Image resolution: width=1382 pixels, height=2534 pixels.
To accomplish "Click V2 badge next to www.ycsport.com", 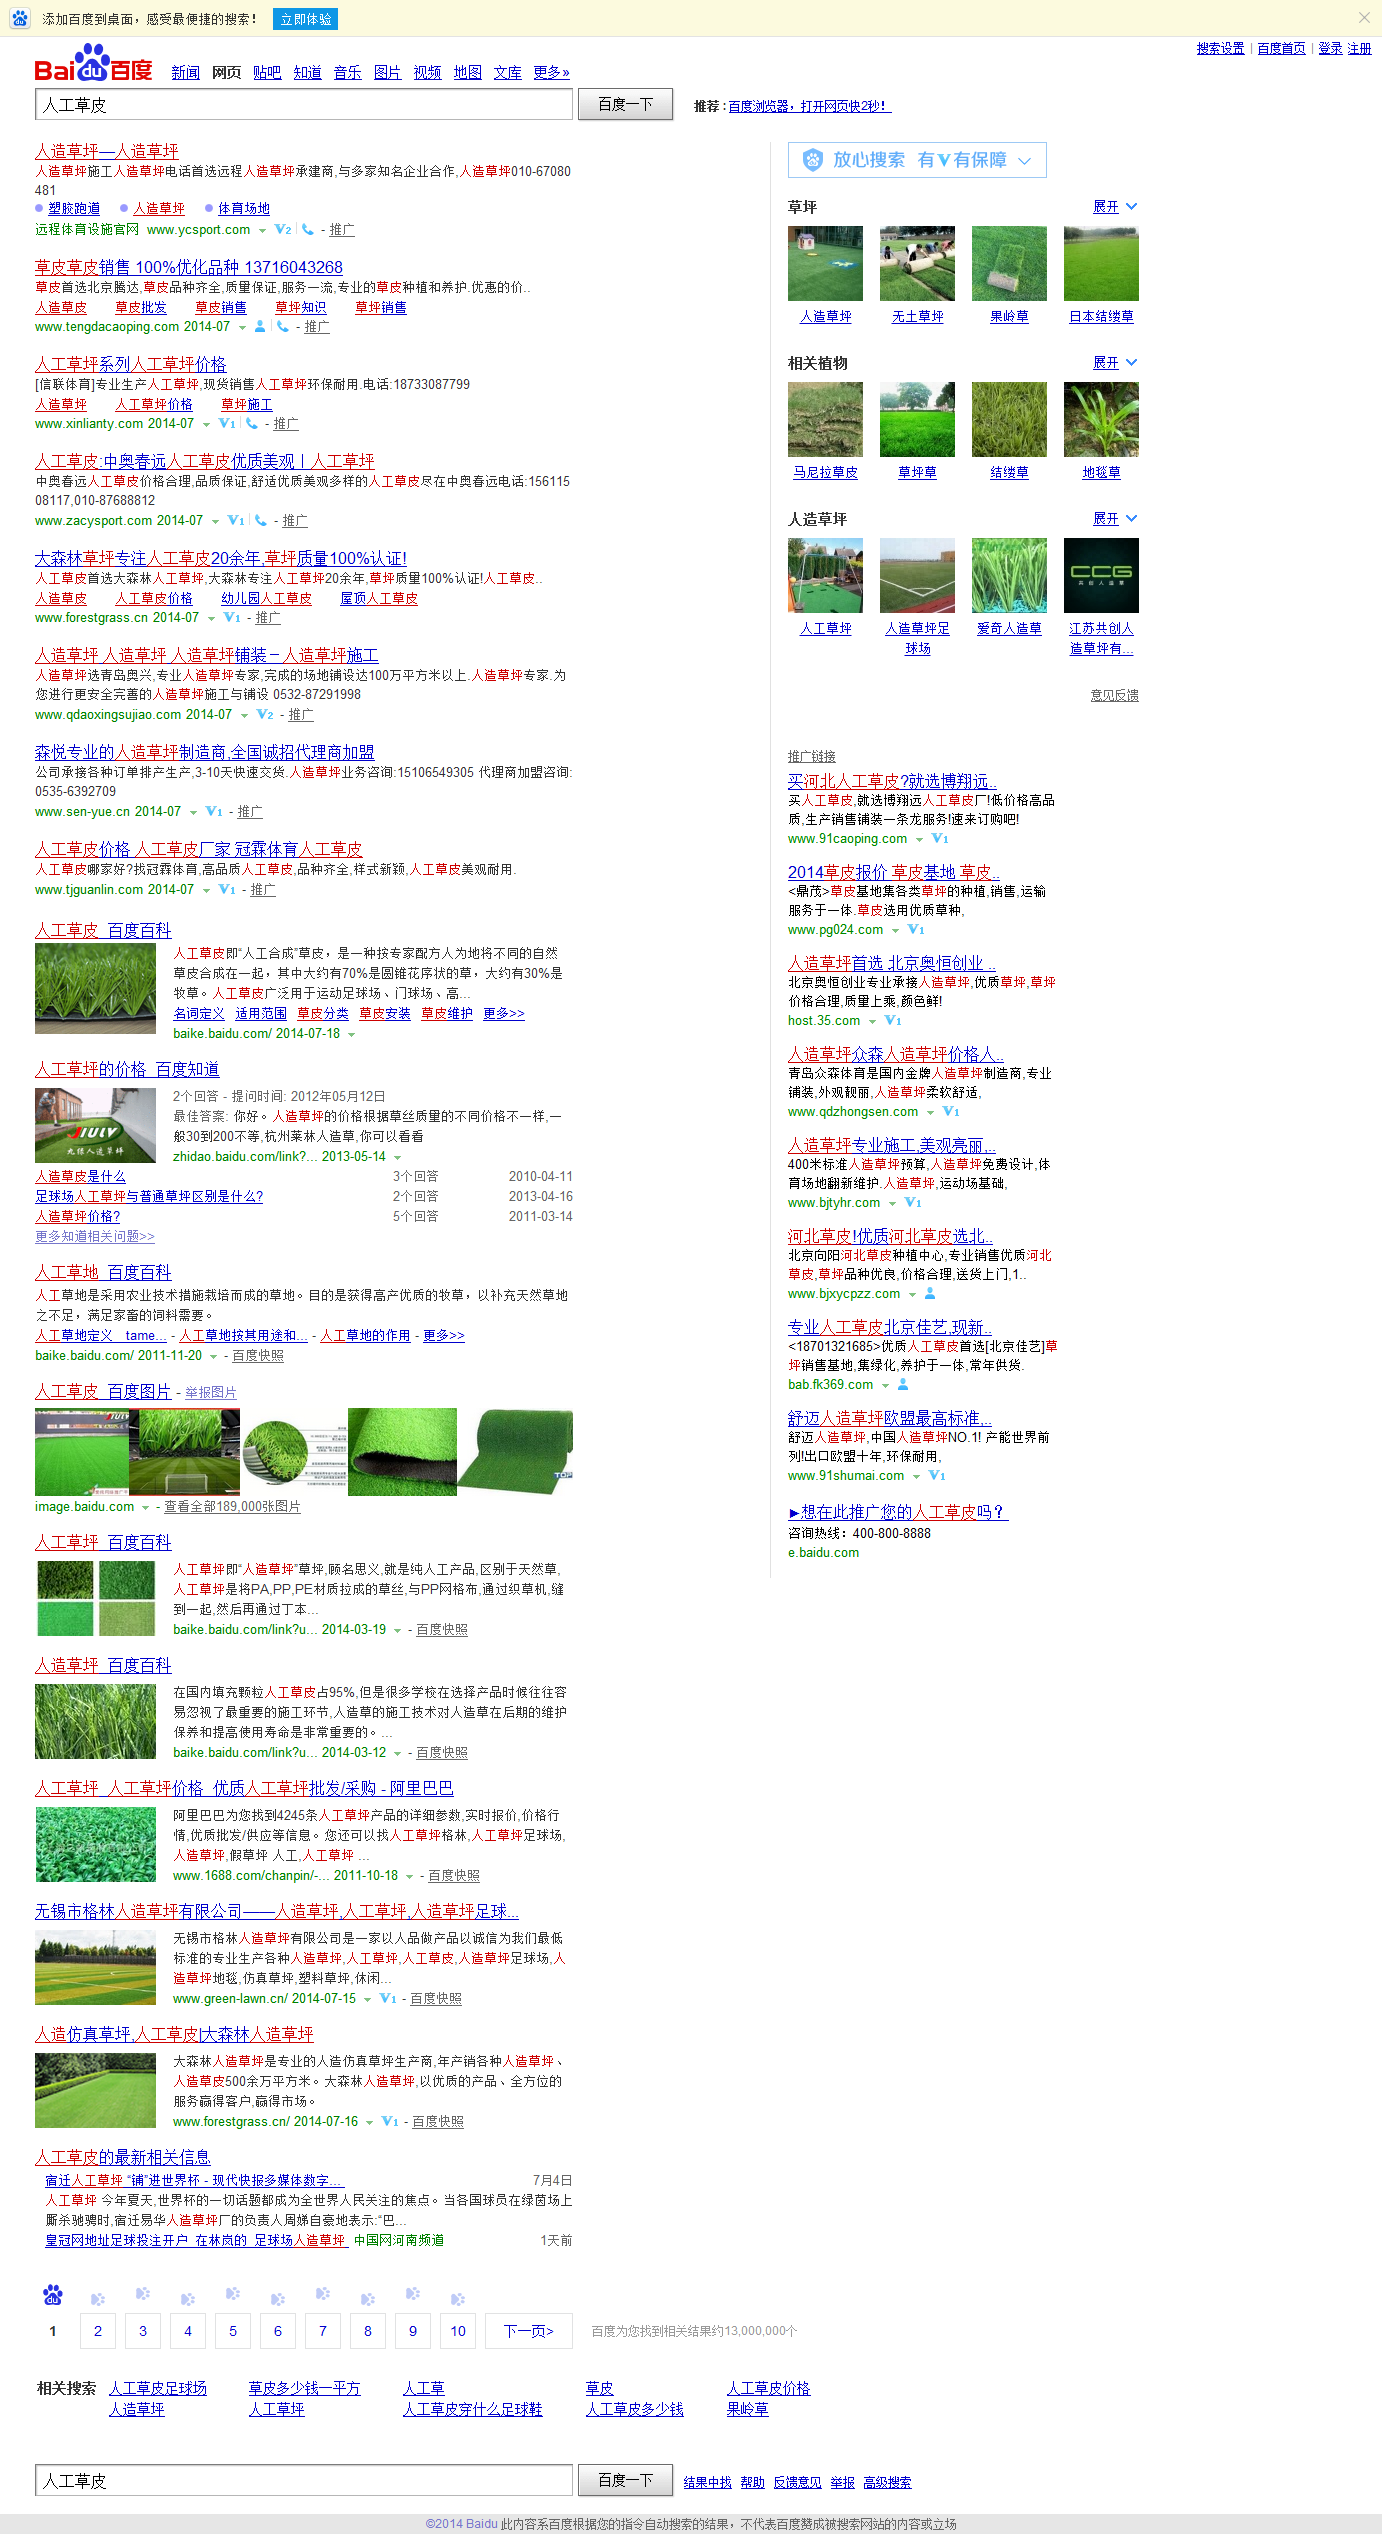I will click(283, 230).
